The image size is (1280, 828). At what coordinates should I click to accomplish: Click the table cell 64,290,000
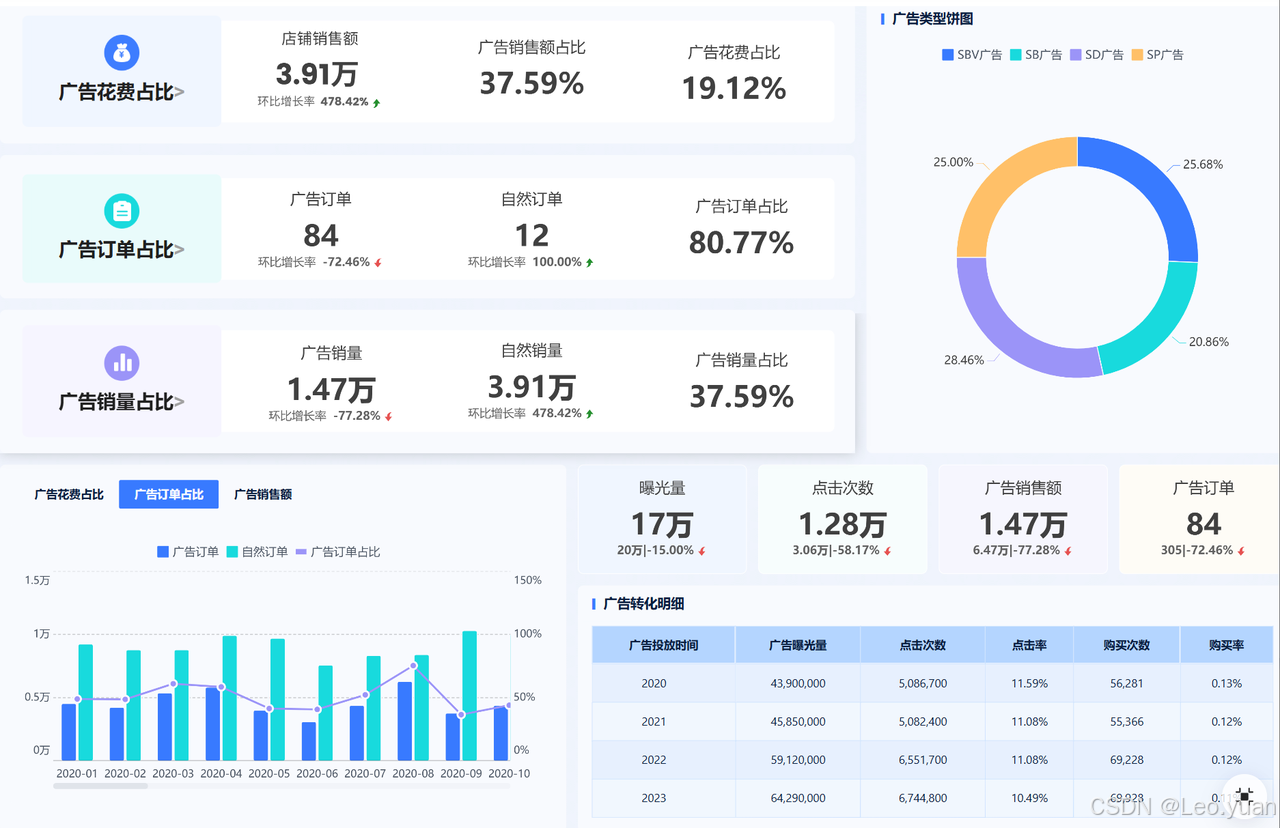click(798, 798)
